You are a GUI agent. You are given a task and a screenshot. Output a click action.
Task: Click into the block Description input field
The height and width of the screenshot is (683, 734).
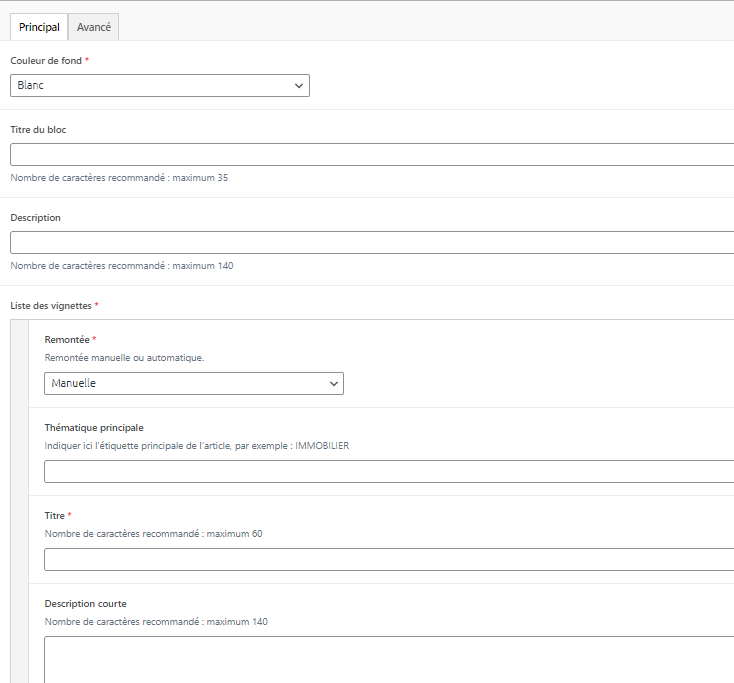pos(372,242)
